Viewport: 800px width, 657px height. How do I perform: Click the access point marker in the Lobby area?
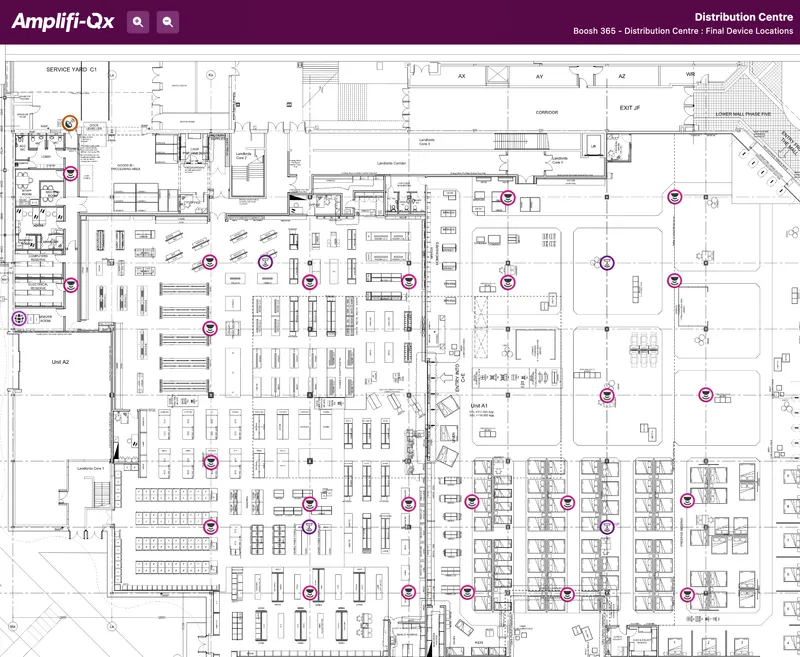click(70, 172)
